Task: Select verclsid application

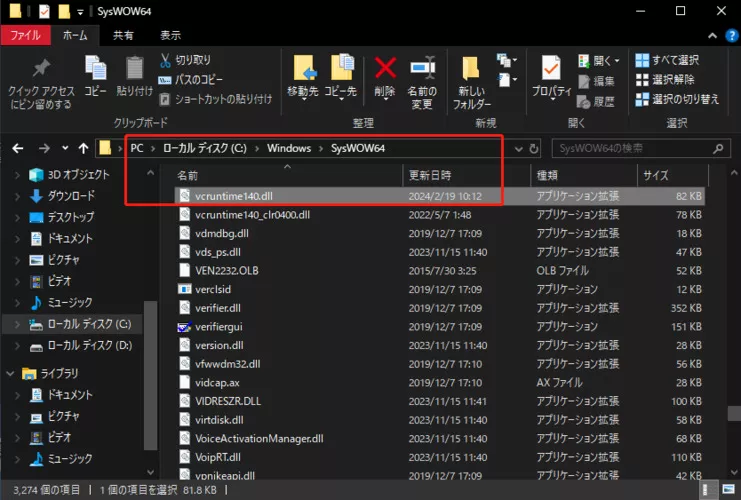Action: point(439,289)
